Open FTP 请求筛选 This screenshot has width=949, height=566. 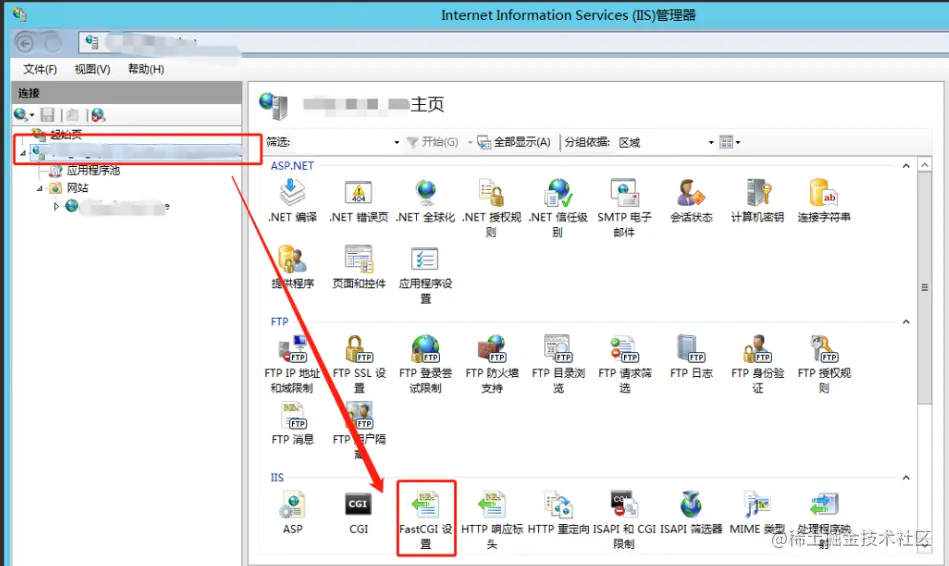click(x=624, y=364)
